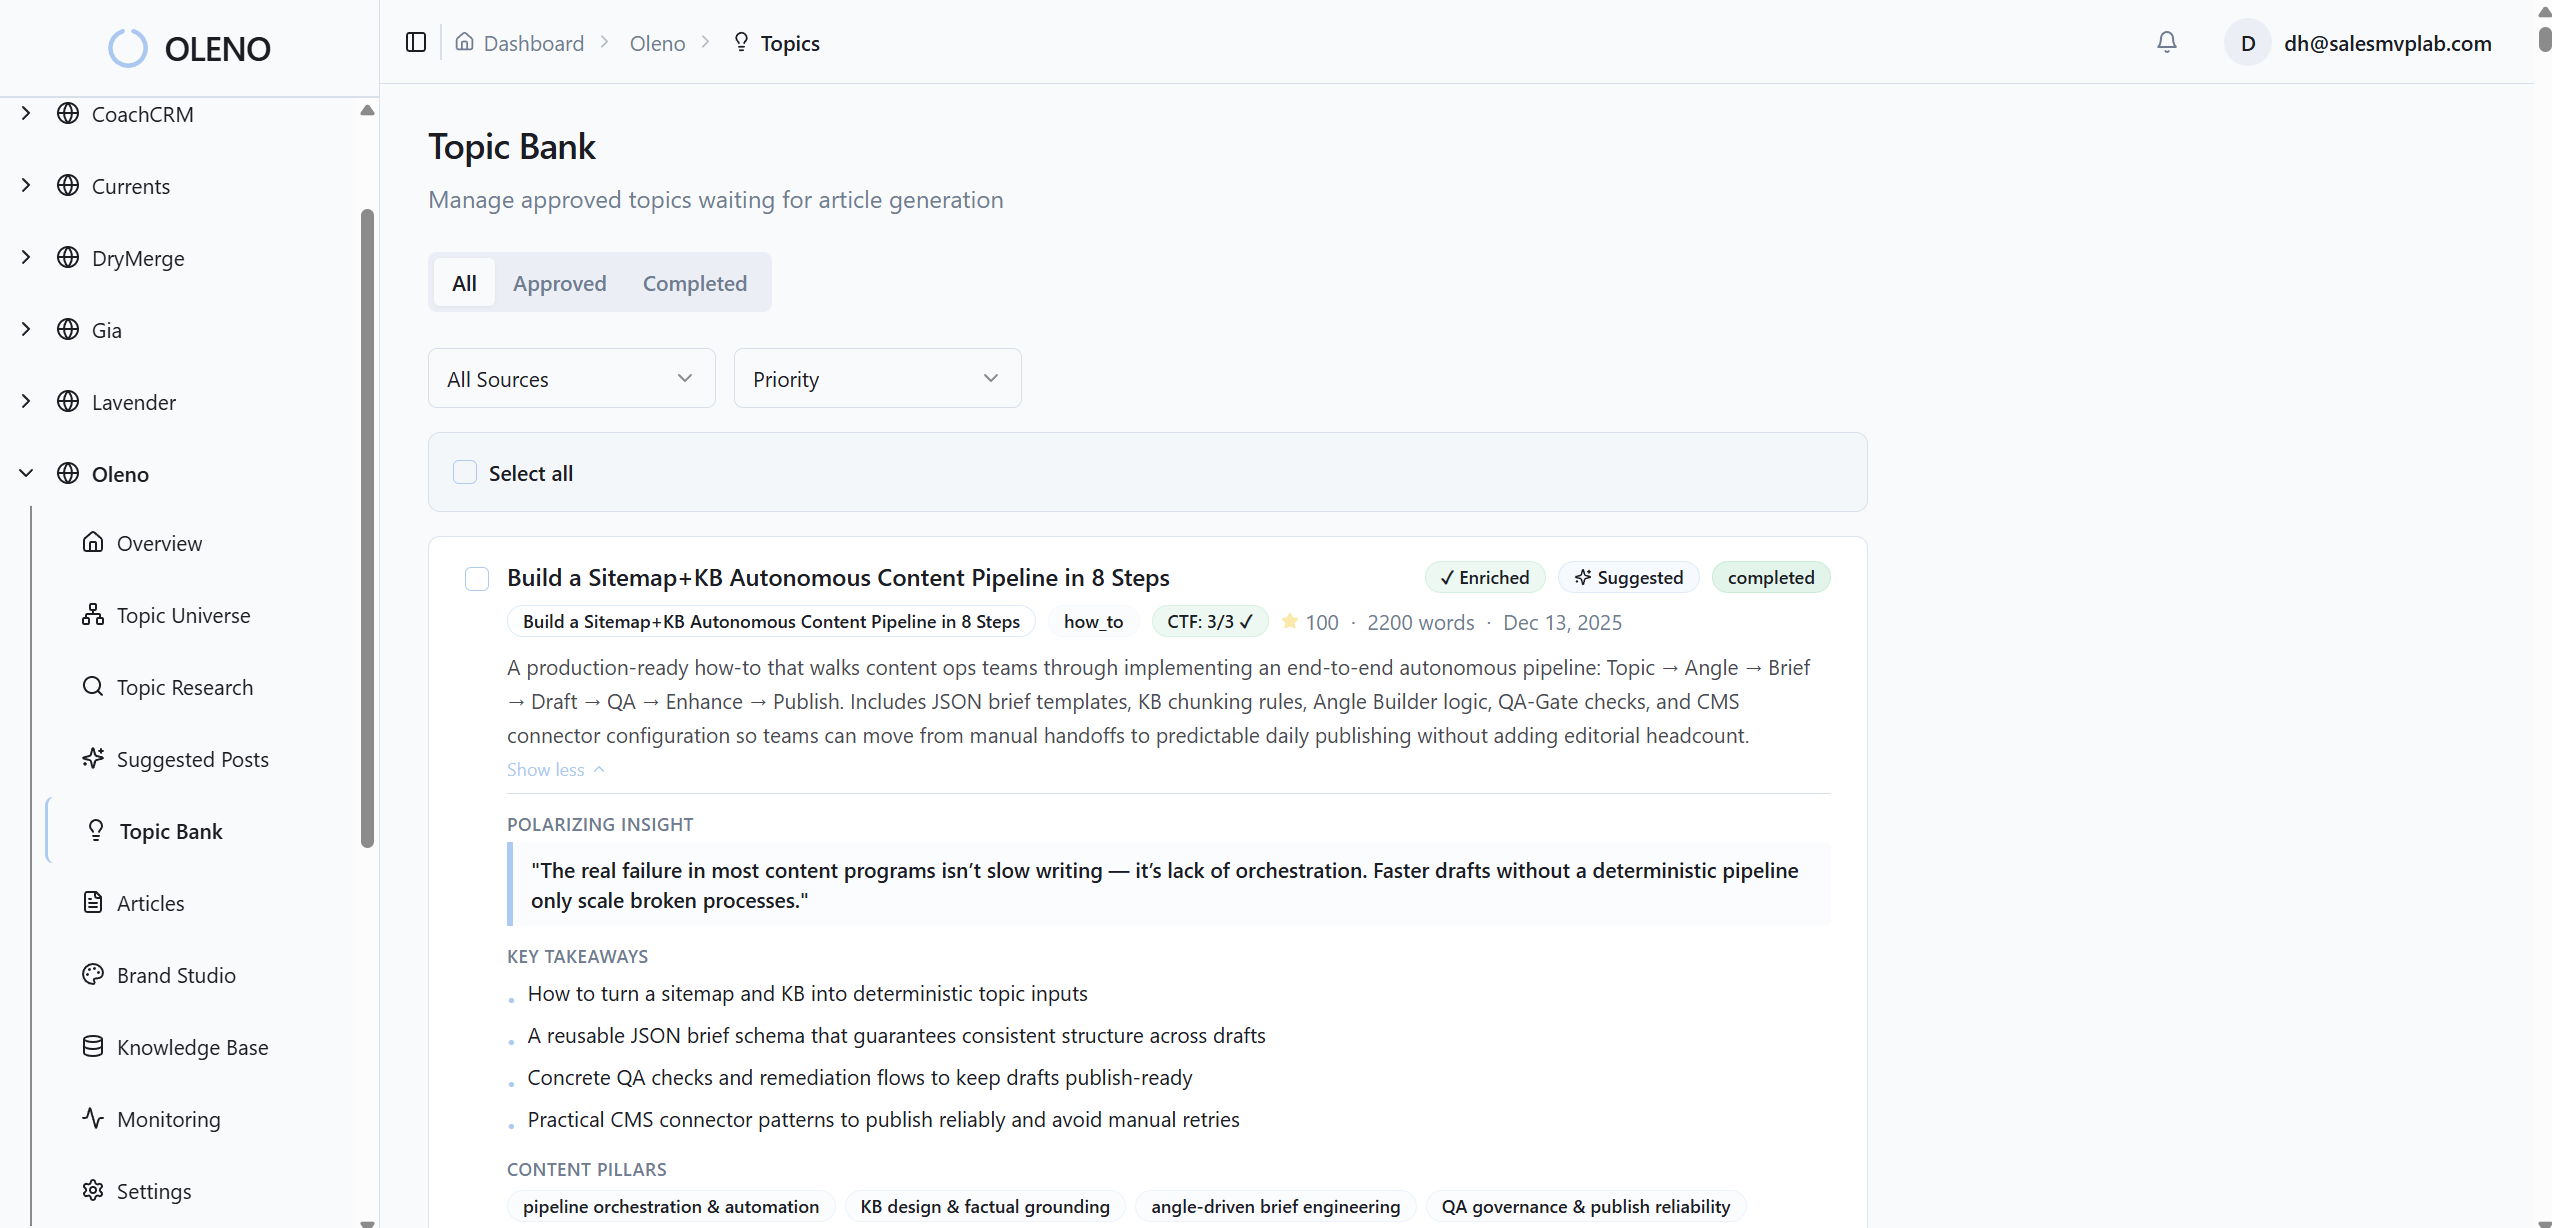
Task: Select the Topic Universe sidebar icon
Action: pyautogui.click(x=92, y=615)
